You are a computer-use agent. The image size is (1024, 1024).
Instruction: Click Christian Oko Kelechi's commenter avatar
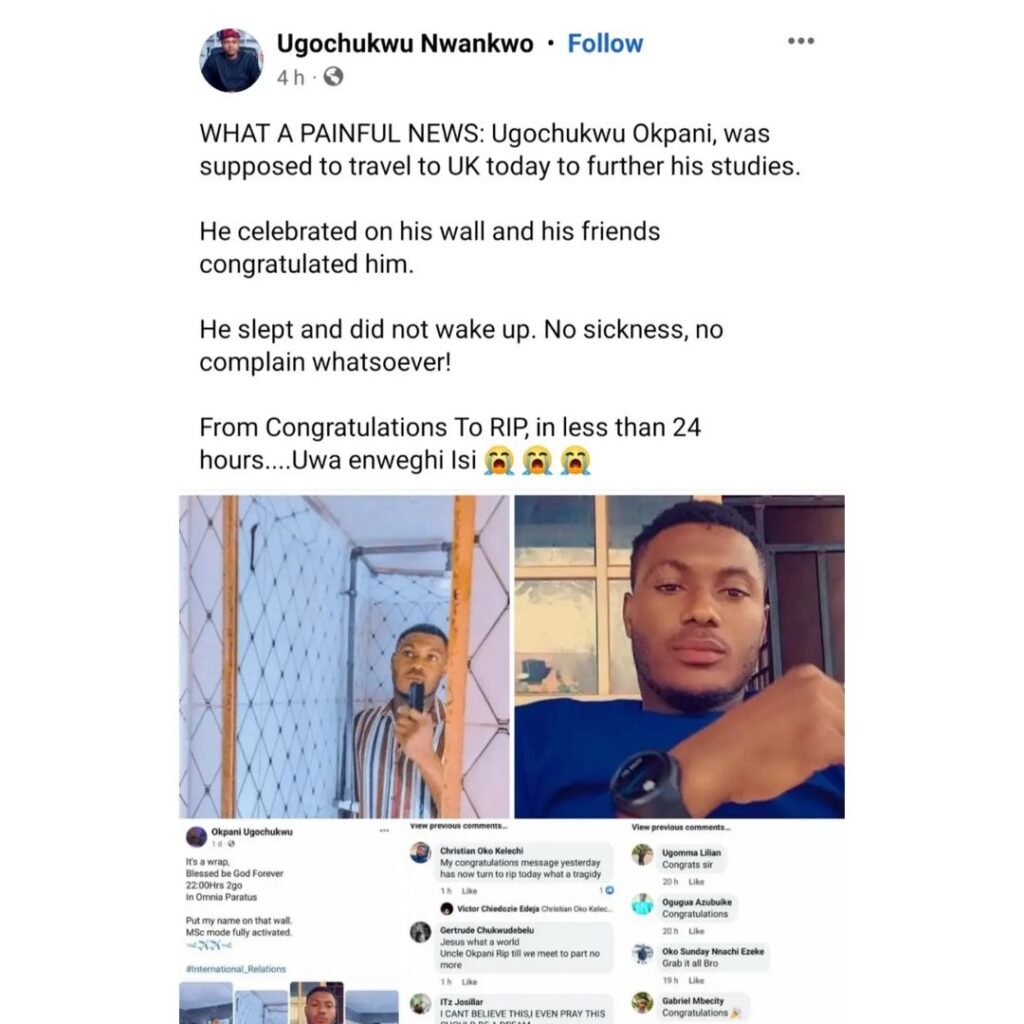pyautogui.click(x=421, y=853)
